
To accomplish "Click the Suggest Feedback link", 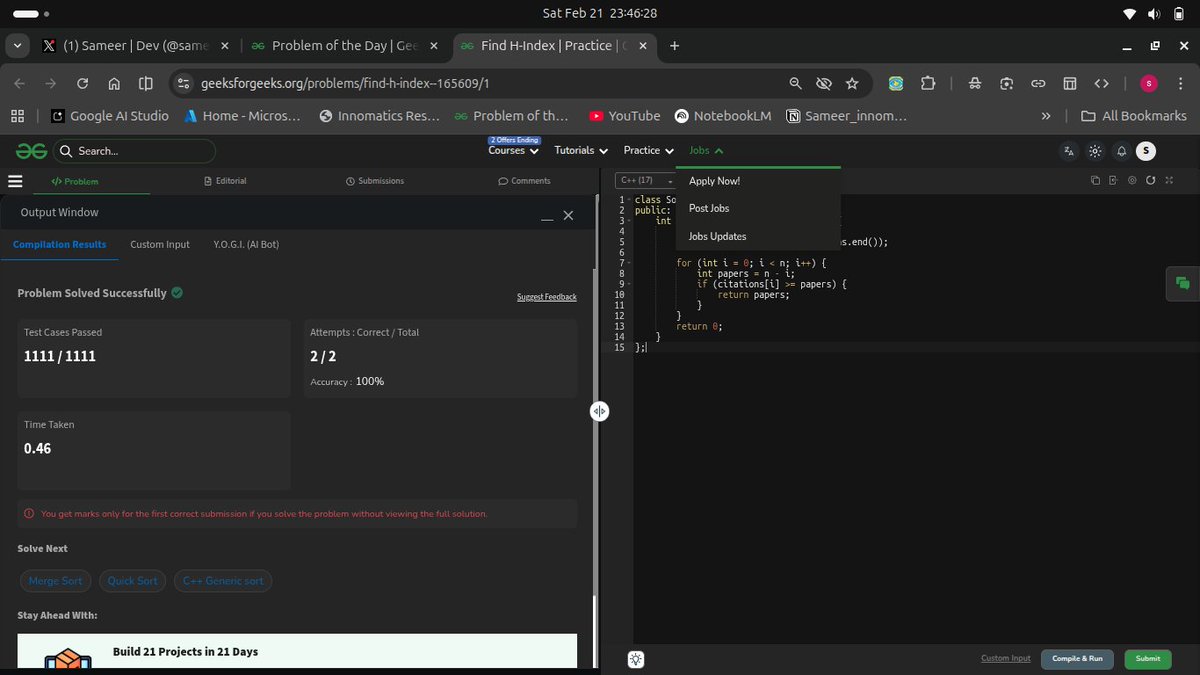I will tap(546, 297).
